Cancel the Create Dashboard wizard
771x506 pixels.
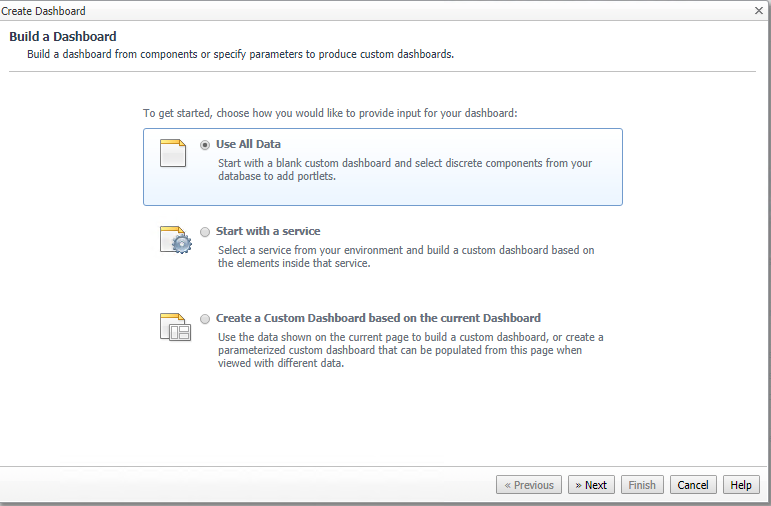pyautogui.click(x=693, y=485)
